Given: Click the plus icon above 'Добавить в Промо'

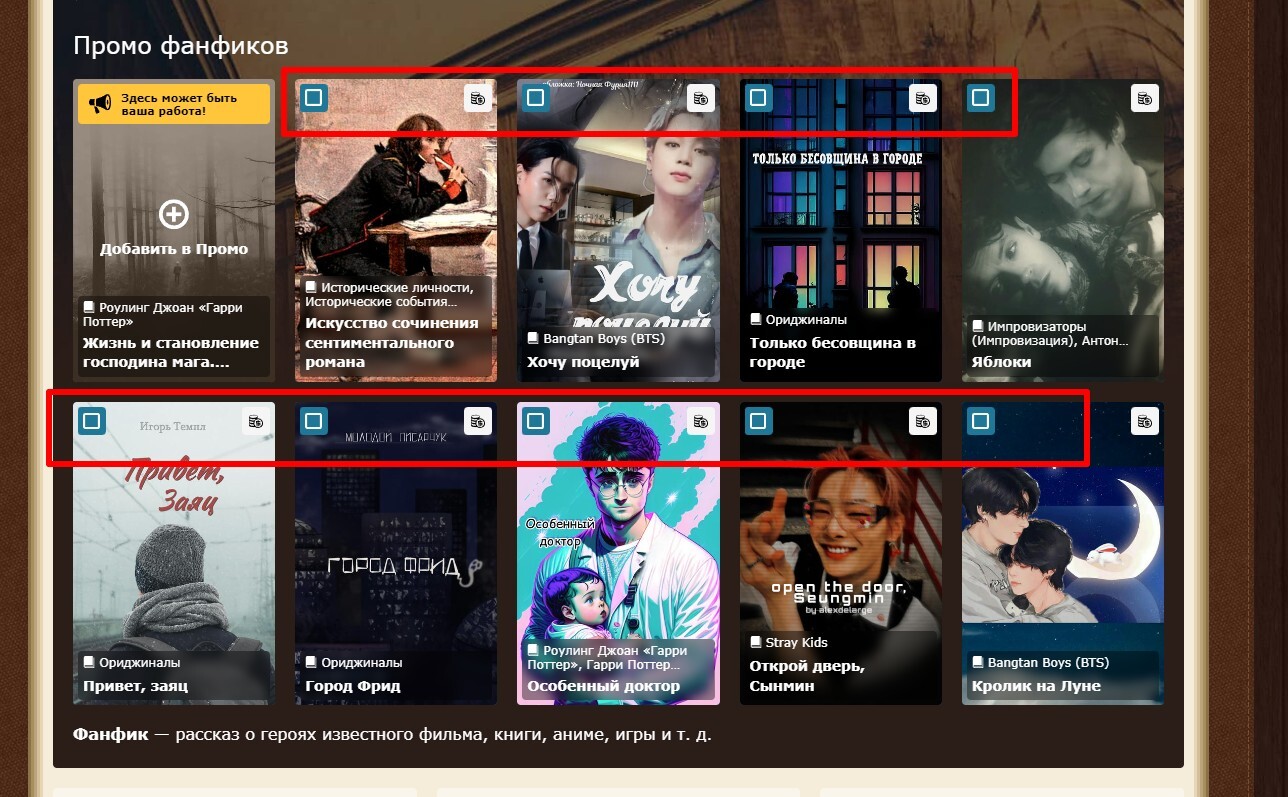Looking at the screenshot, I should (x=174, y=214).
